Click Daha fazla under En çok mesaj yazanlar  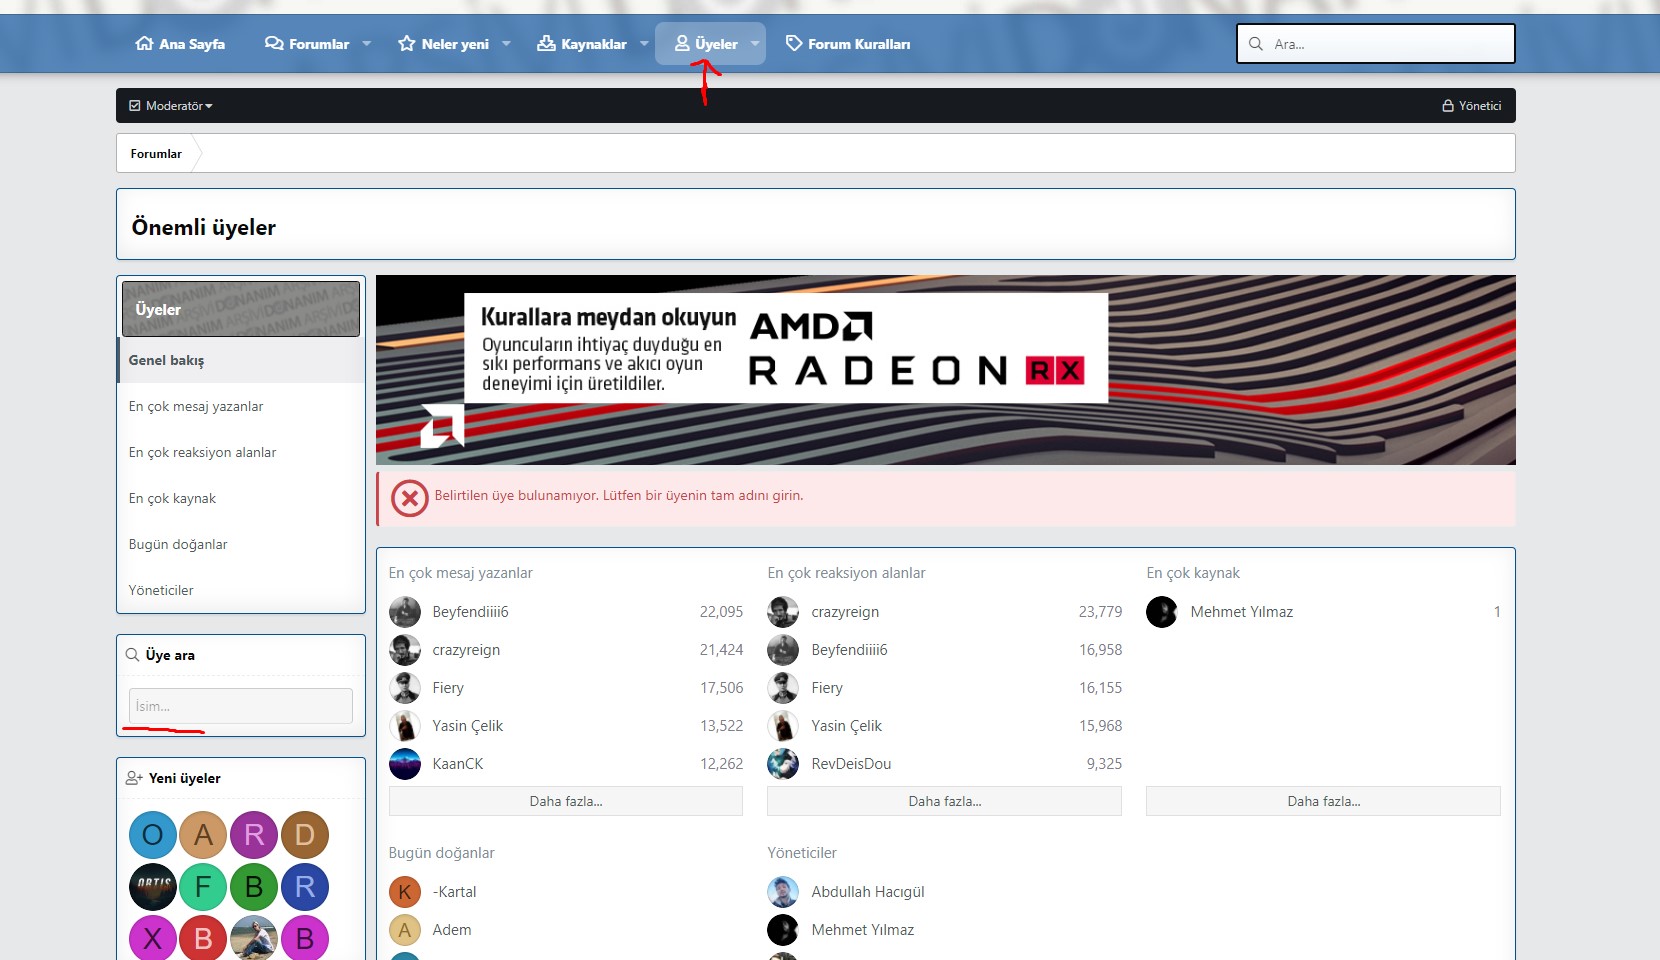coord(566,801)
